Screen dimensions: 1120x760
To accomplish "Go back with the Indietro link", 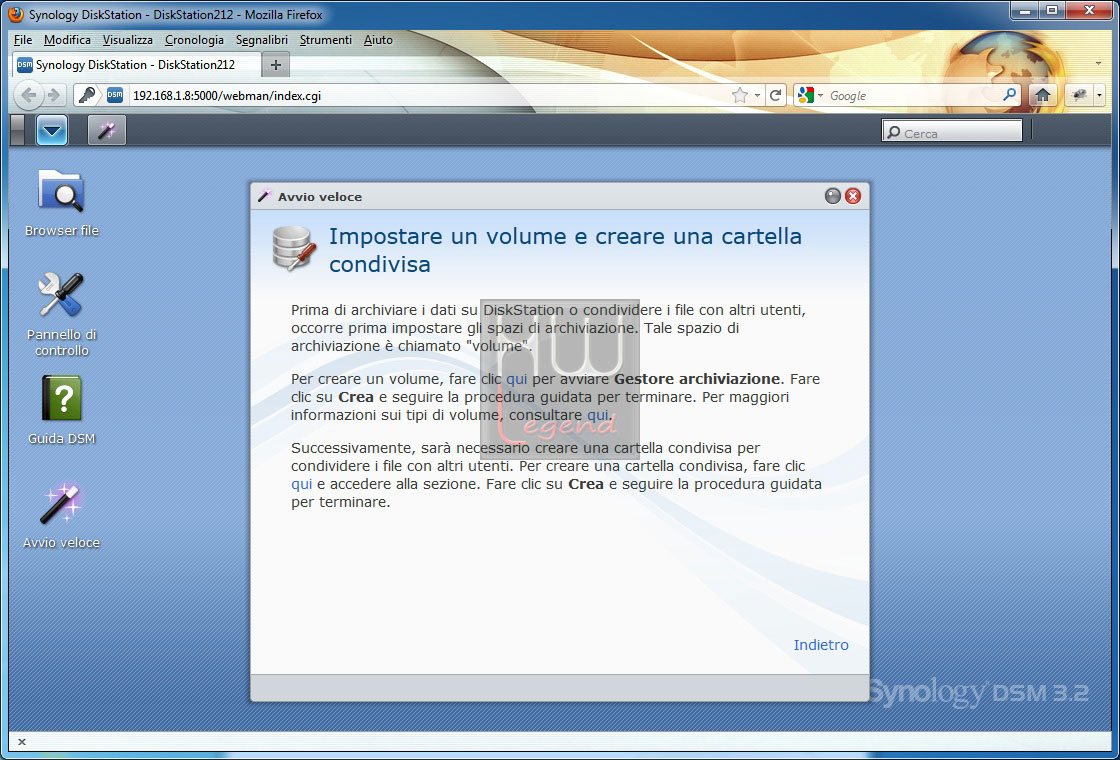I will (x=821, y=645).
